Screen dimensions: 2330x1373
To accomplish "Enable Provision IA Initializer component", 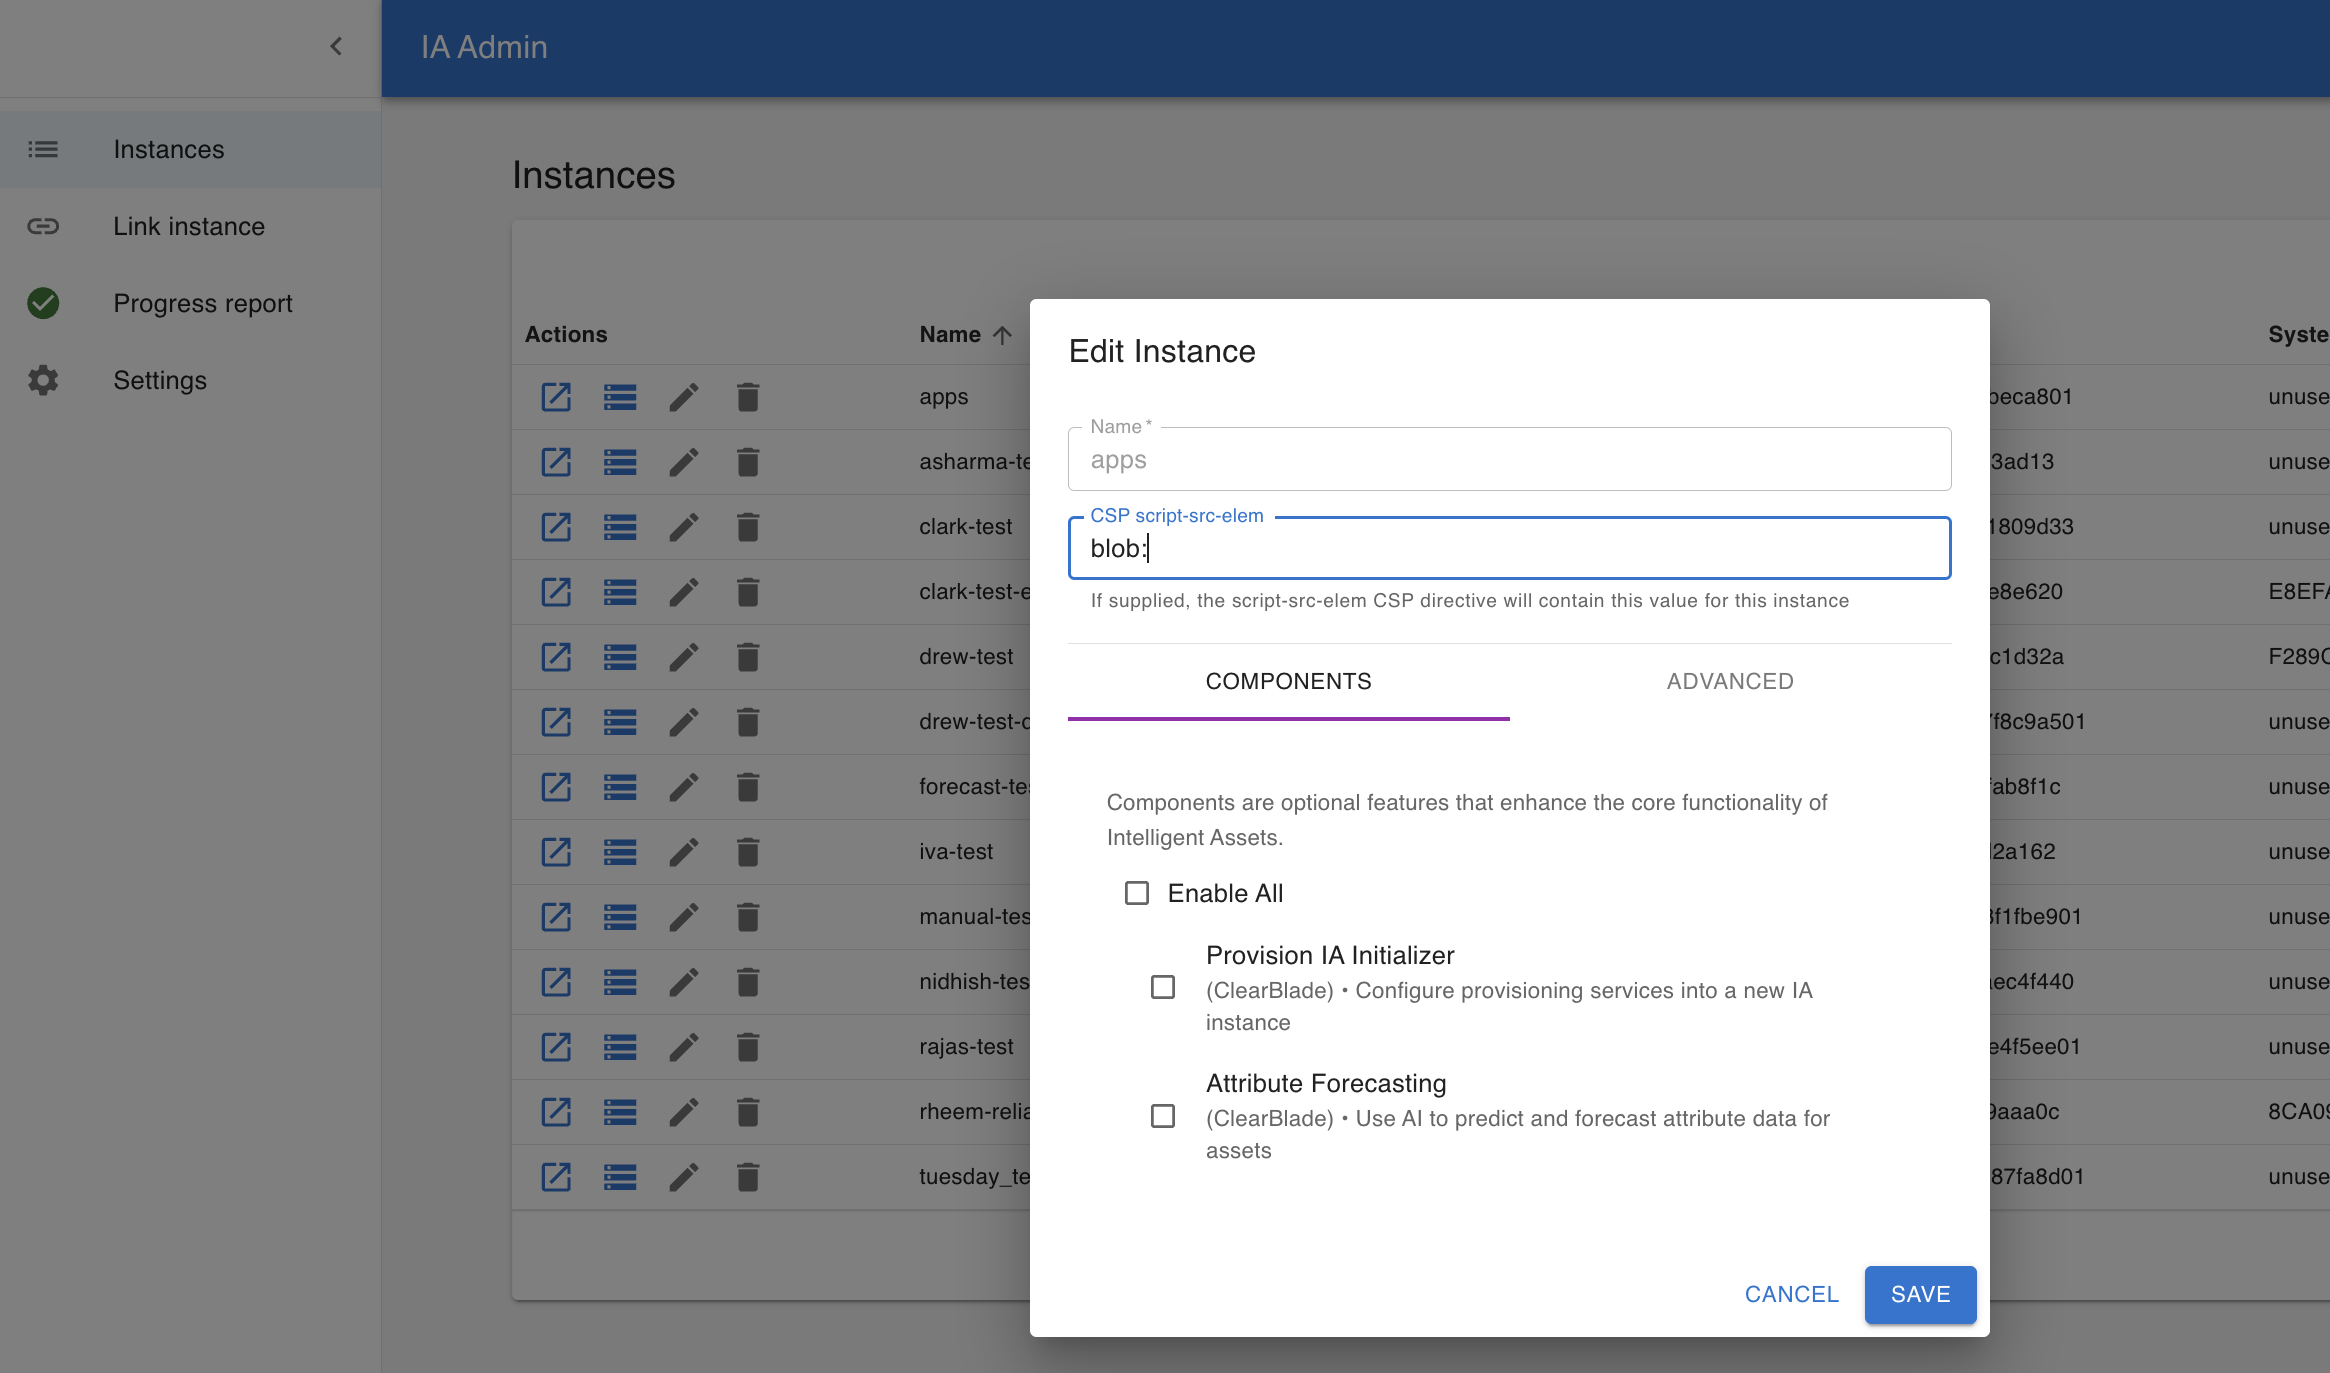I will (1163, 988).
